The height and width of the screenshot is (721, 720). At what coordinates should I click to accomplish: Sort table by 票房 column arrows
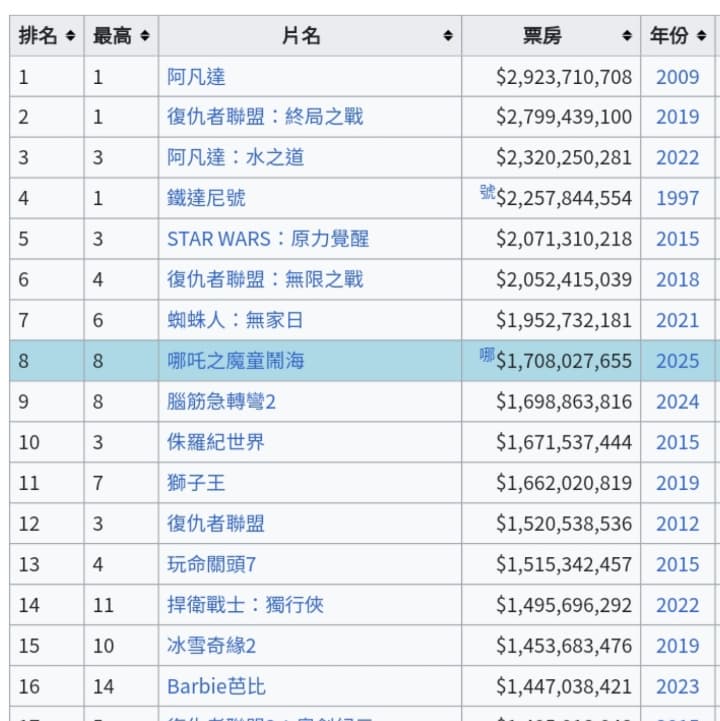pyautogui.click(x=627, y=35)
